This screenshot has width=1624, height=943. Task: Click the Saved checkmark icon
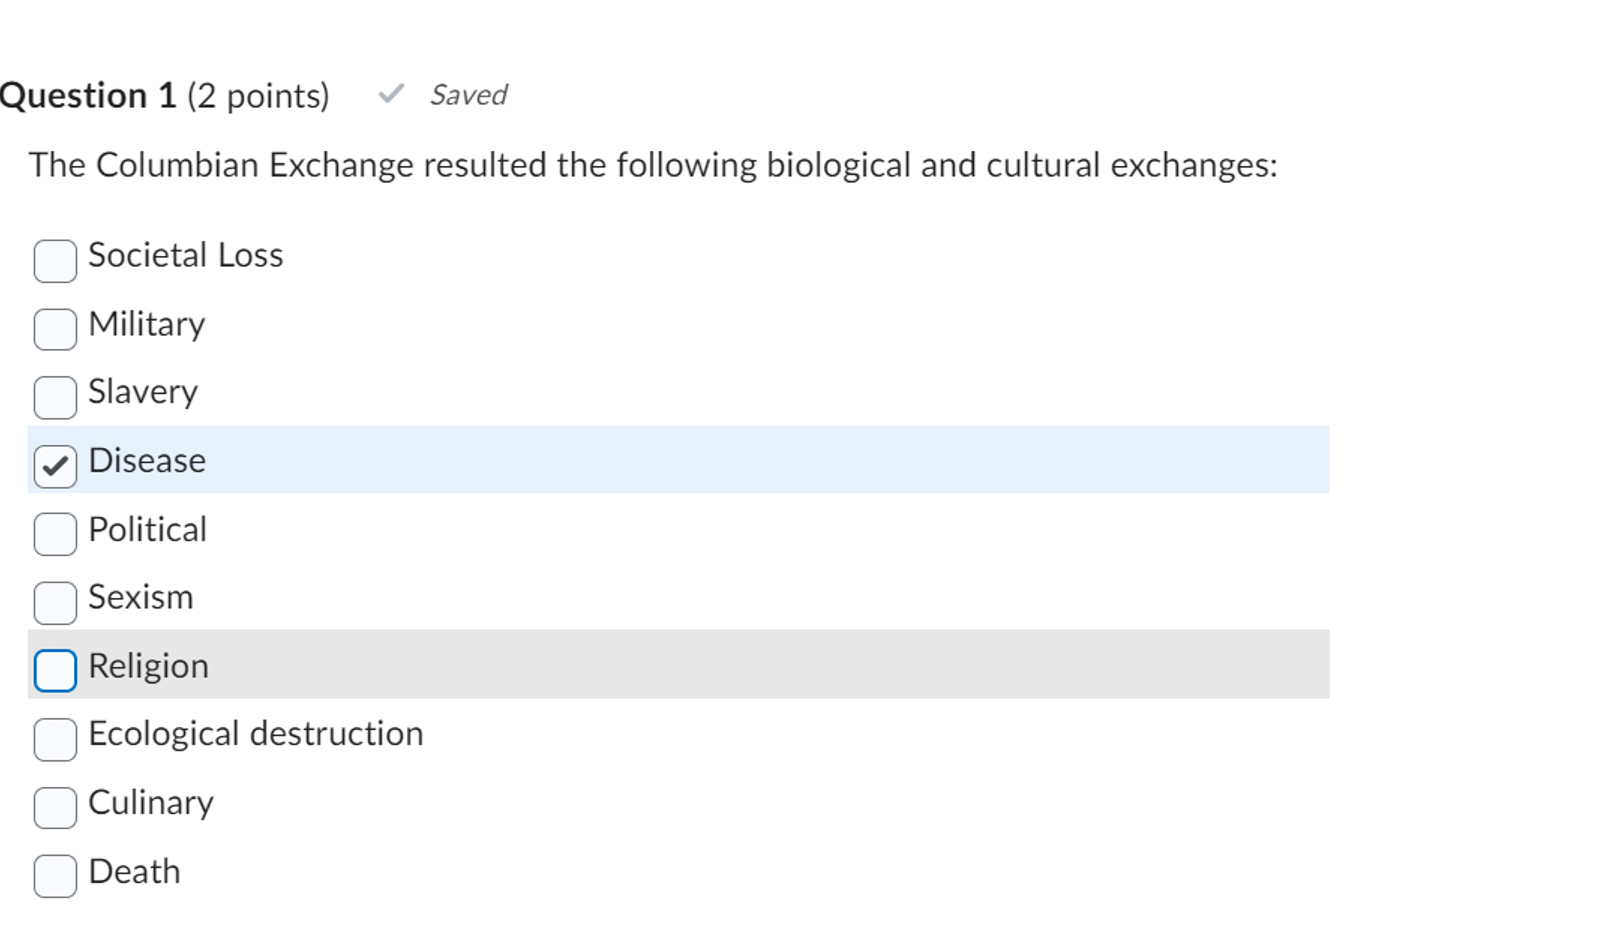[x=391, y=94]
